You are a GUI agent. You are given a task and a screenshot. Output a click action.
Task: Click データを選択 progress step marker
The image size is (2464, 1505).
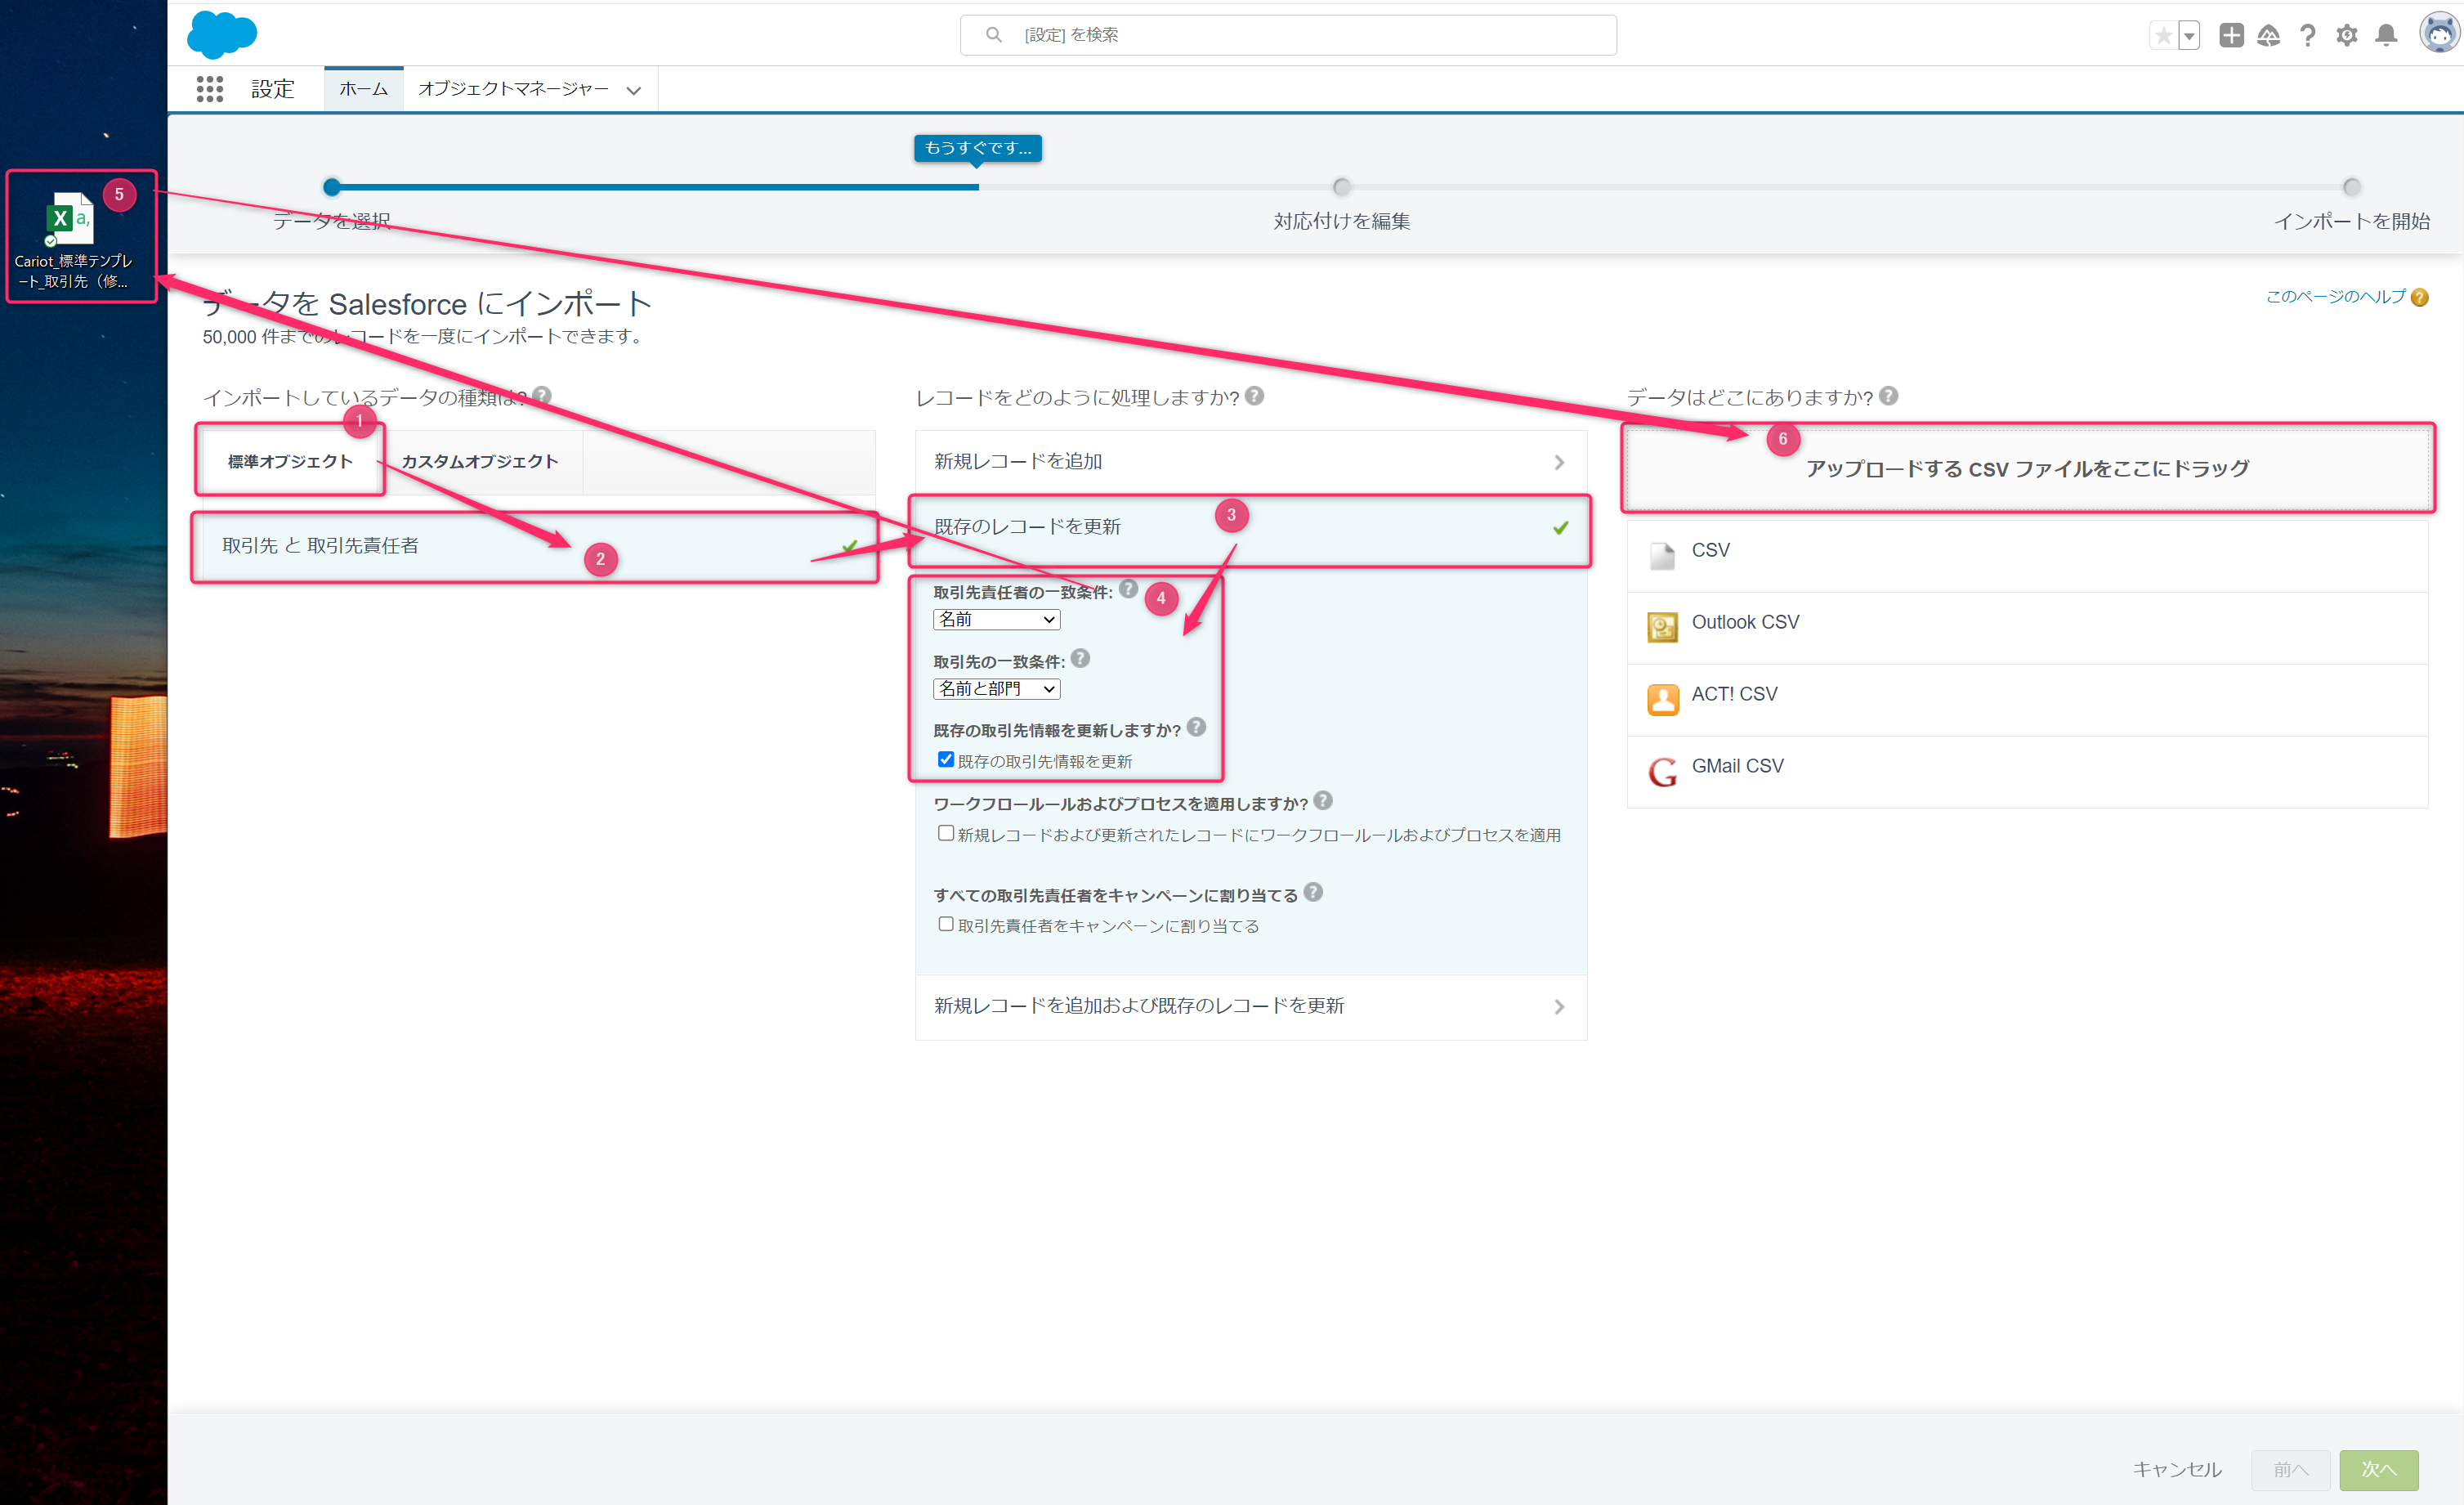332,187
